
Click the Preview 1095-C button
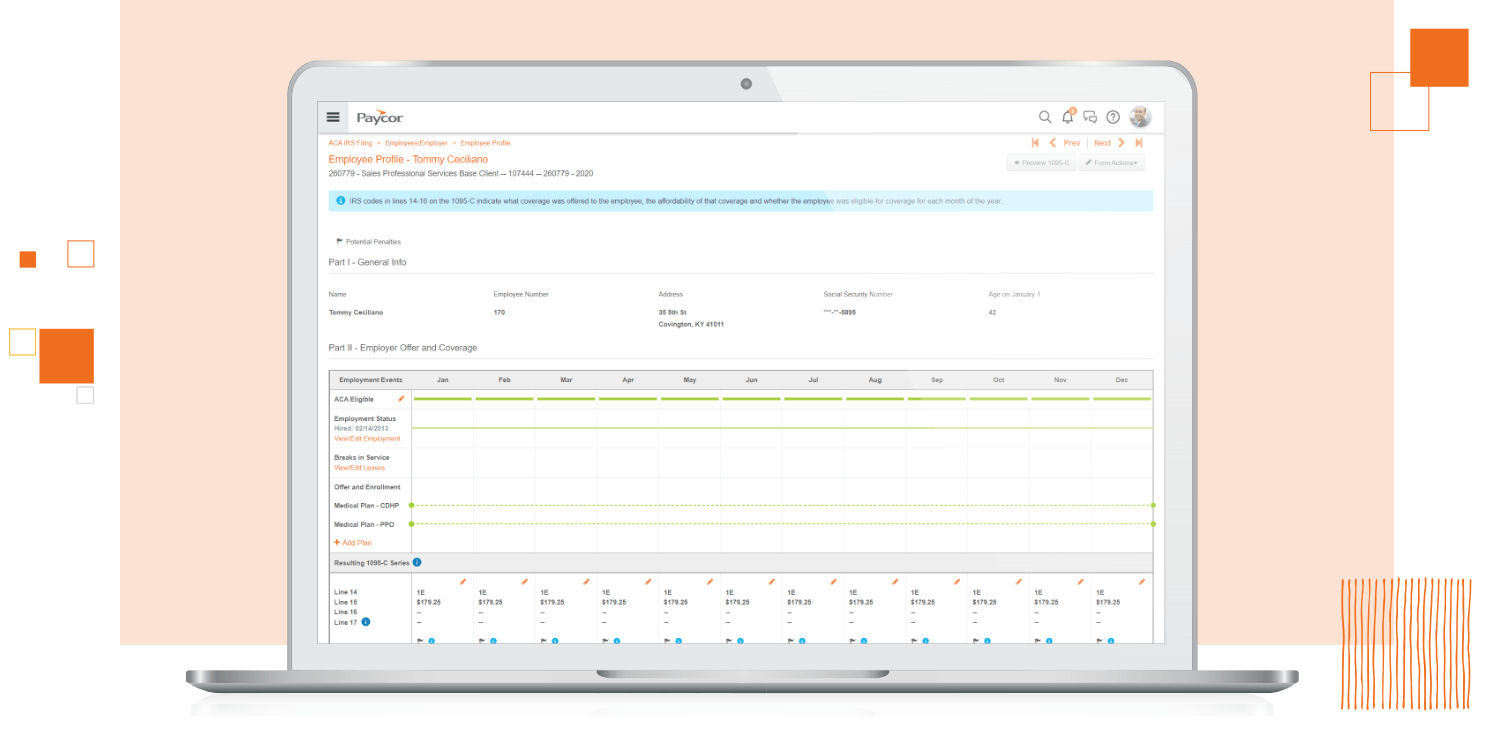[1041, 162]
